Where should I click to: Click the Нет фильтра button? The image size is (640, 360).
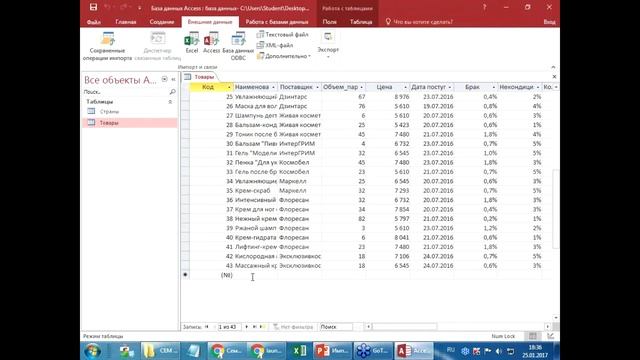tap(293, 327)
